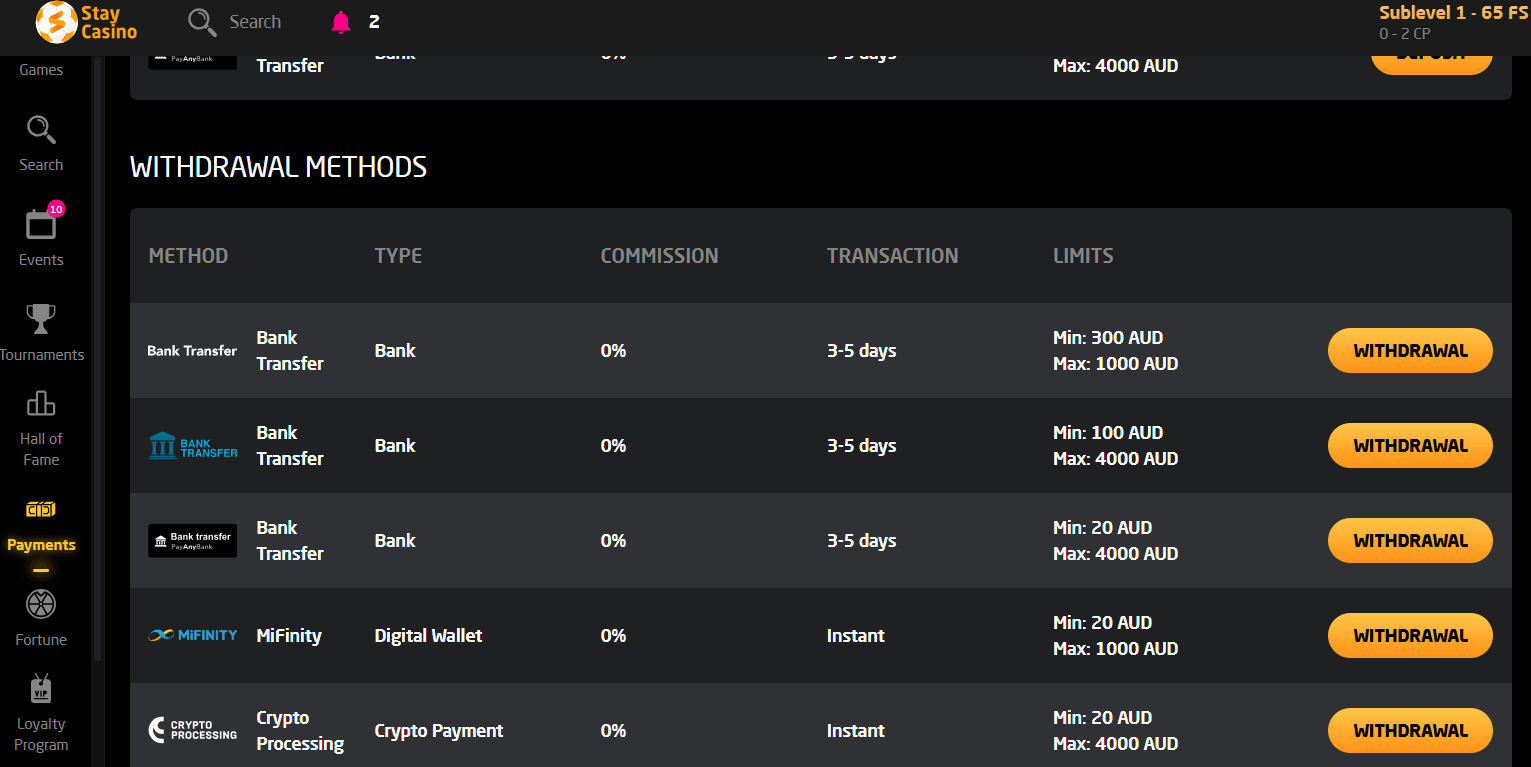
Task: Withdraw via Bank Transfer with Min 300 AUD
Action: [1410, 351]
